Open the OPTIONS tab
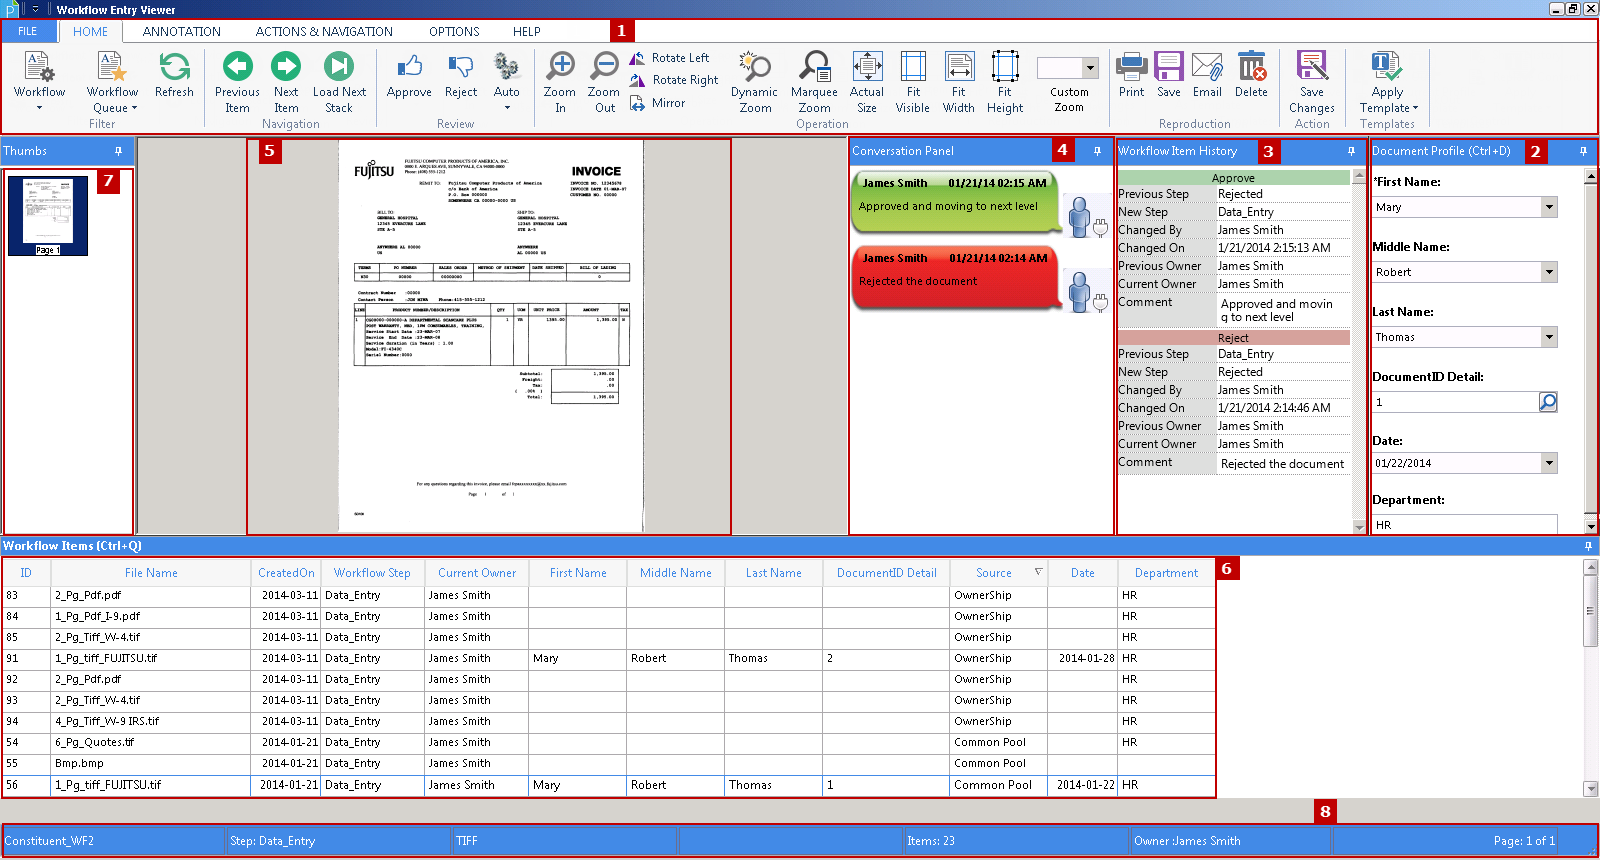The image size is (1600, 860). tap(454, 31)
